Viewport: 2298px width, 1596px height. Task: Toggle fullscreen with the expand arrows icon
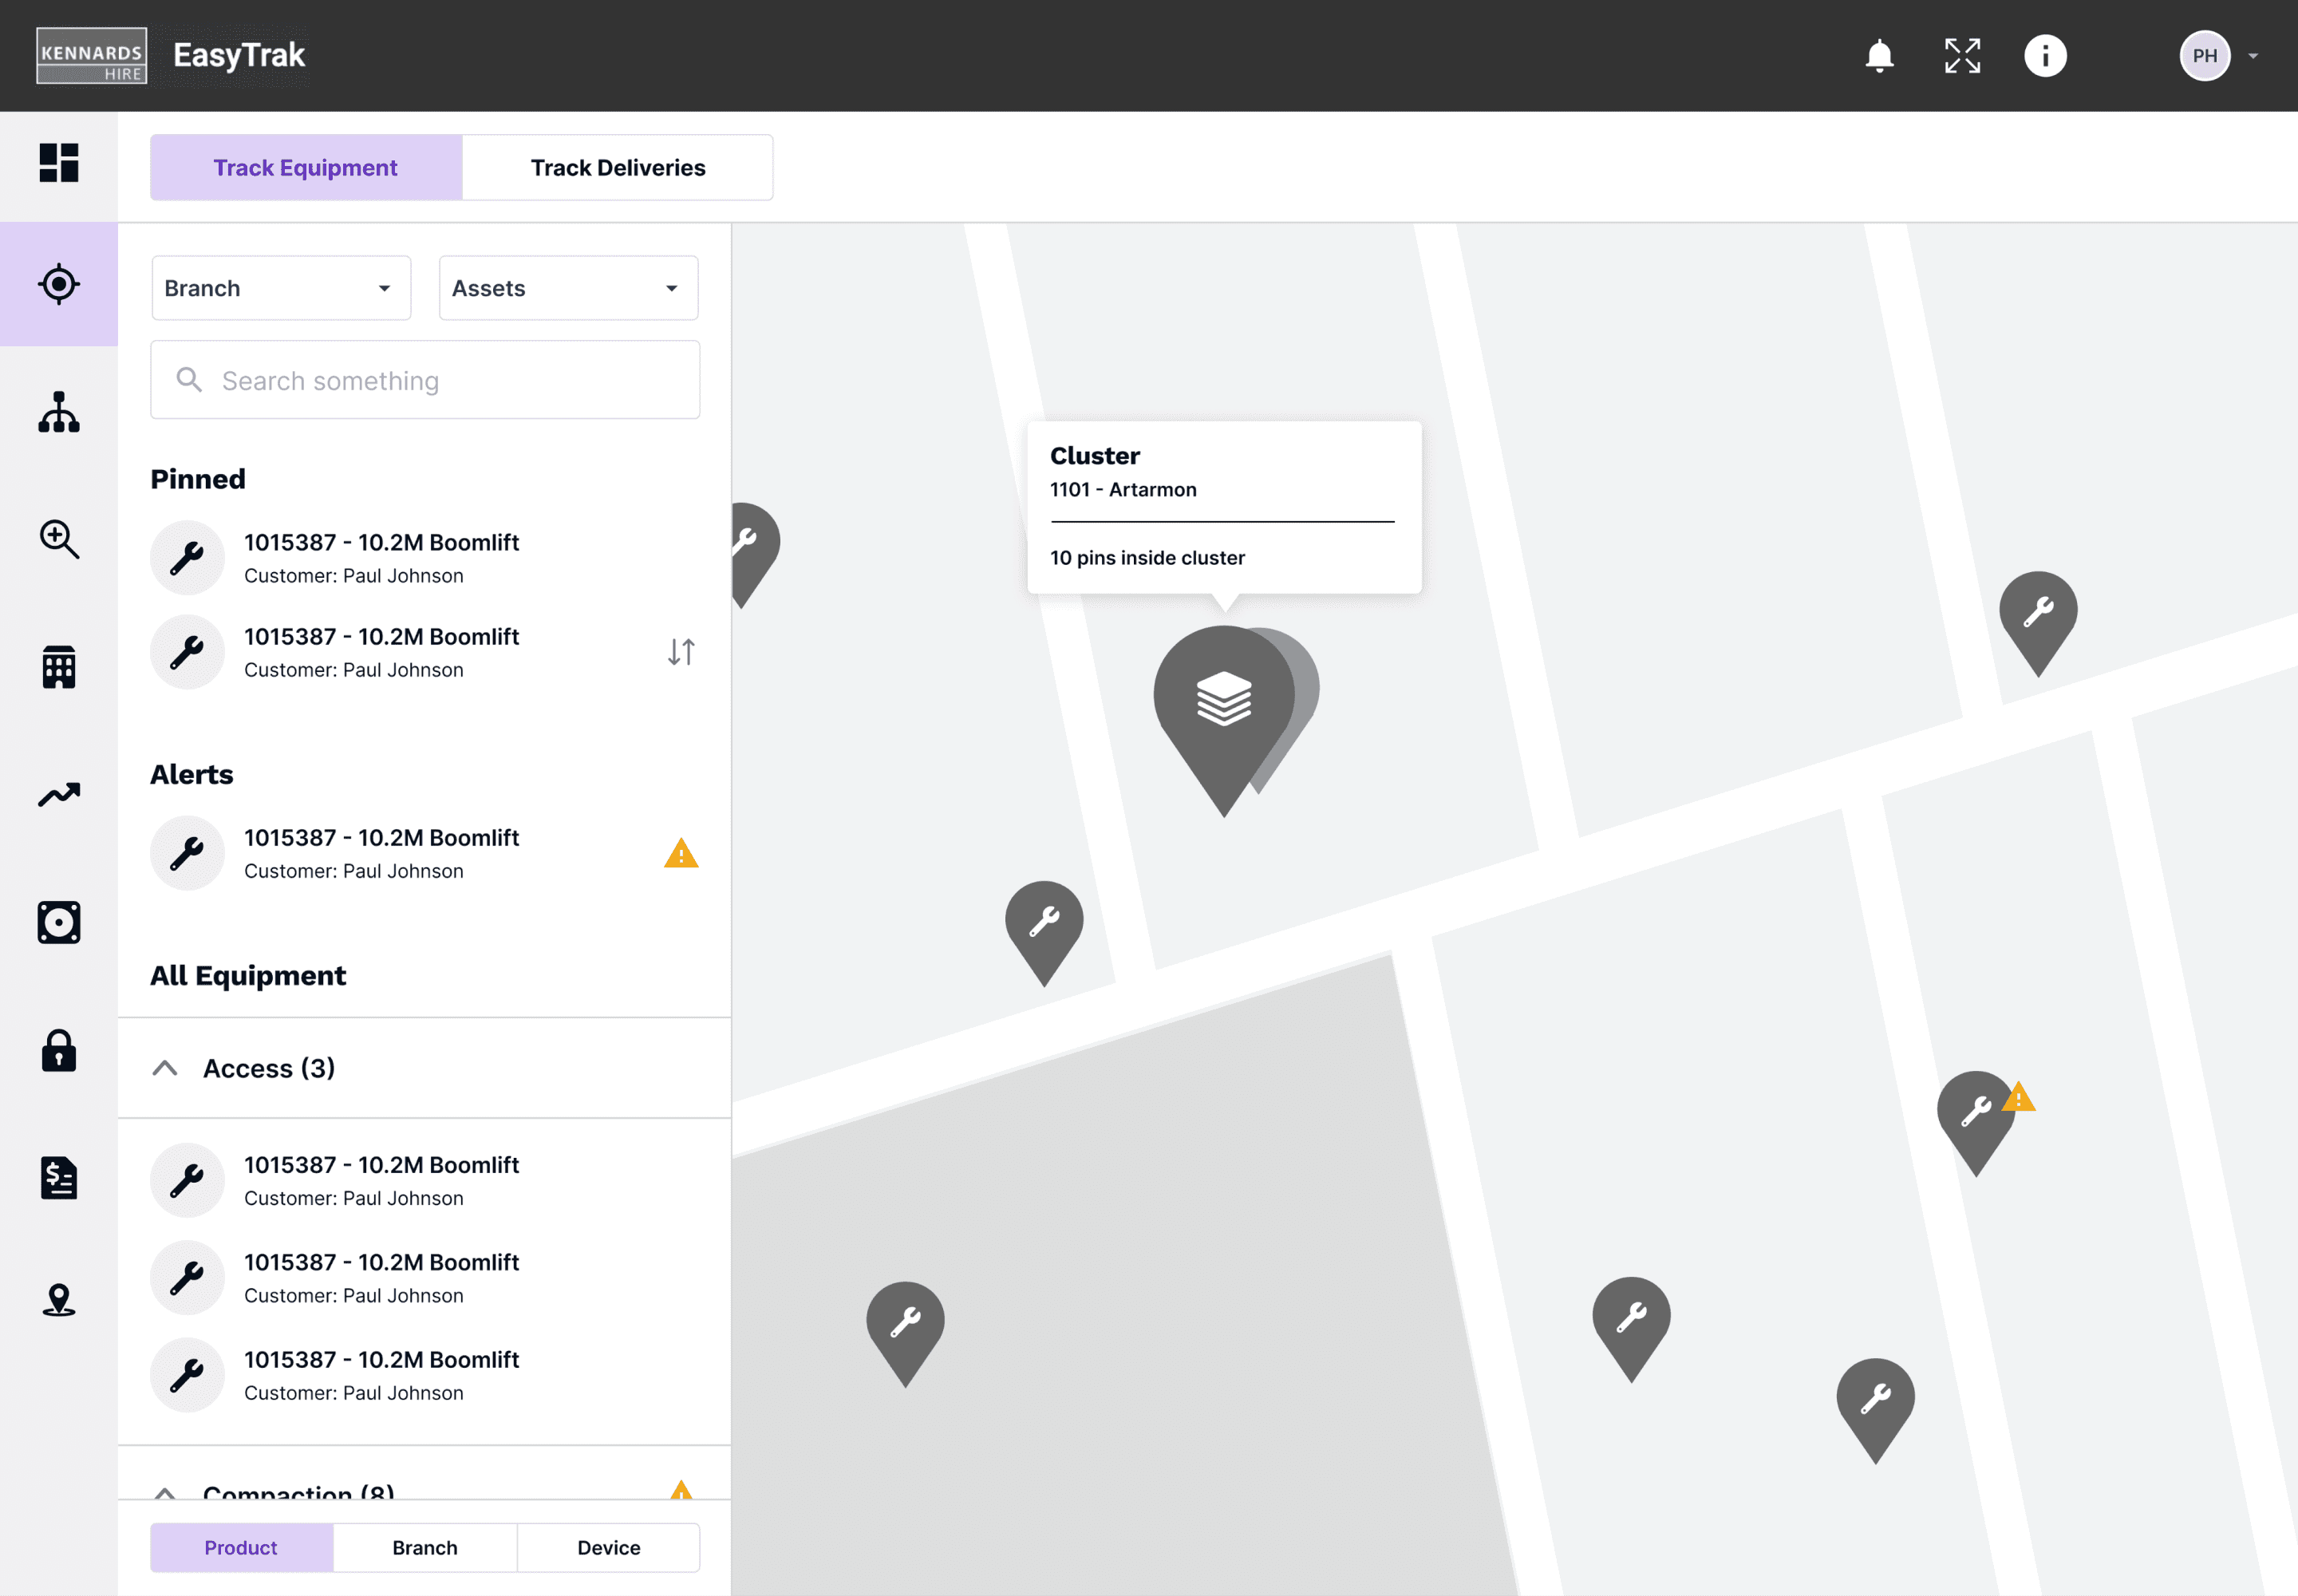point(1962,56)
